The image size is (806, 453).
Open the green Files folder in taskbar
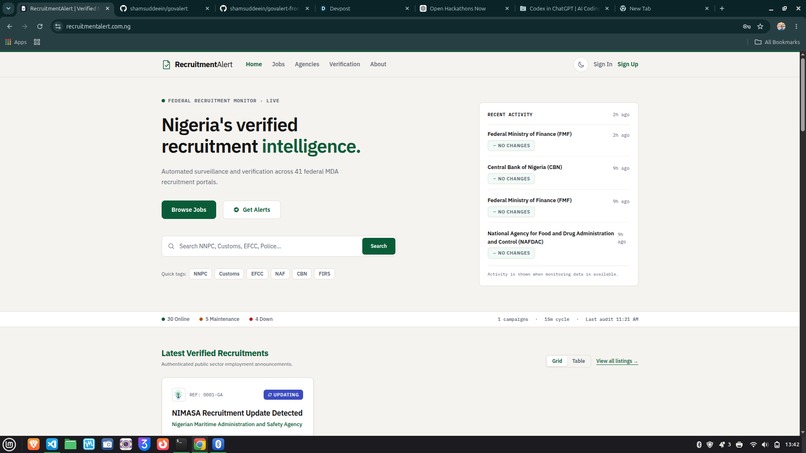tap(70, 444)
